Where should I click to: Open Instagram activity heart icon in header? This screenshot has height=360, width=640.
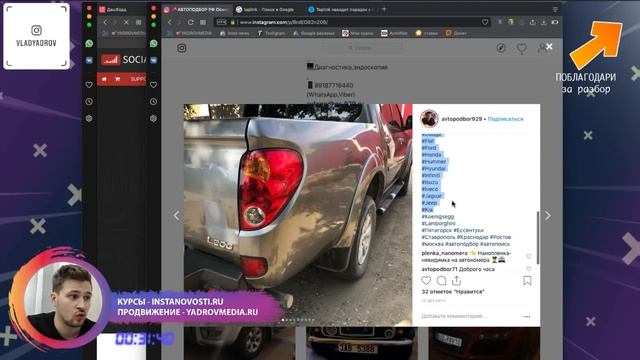(522, 48)
